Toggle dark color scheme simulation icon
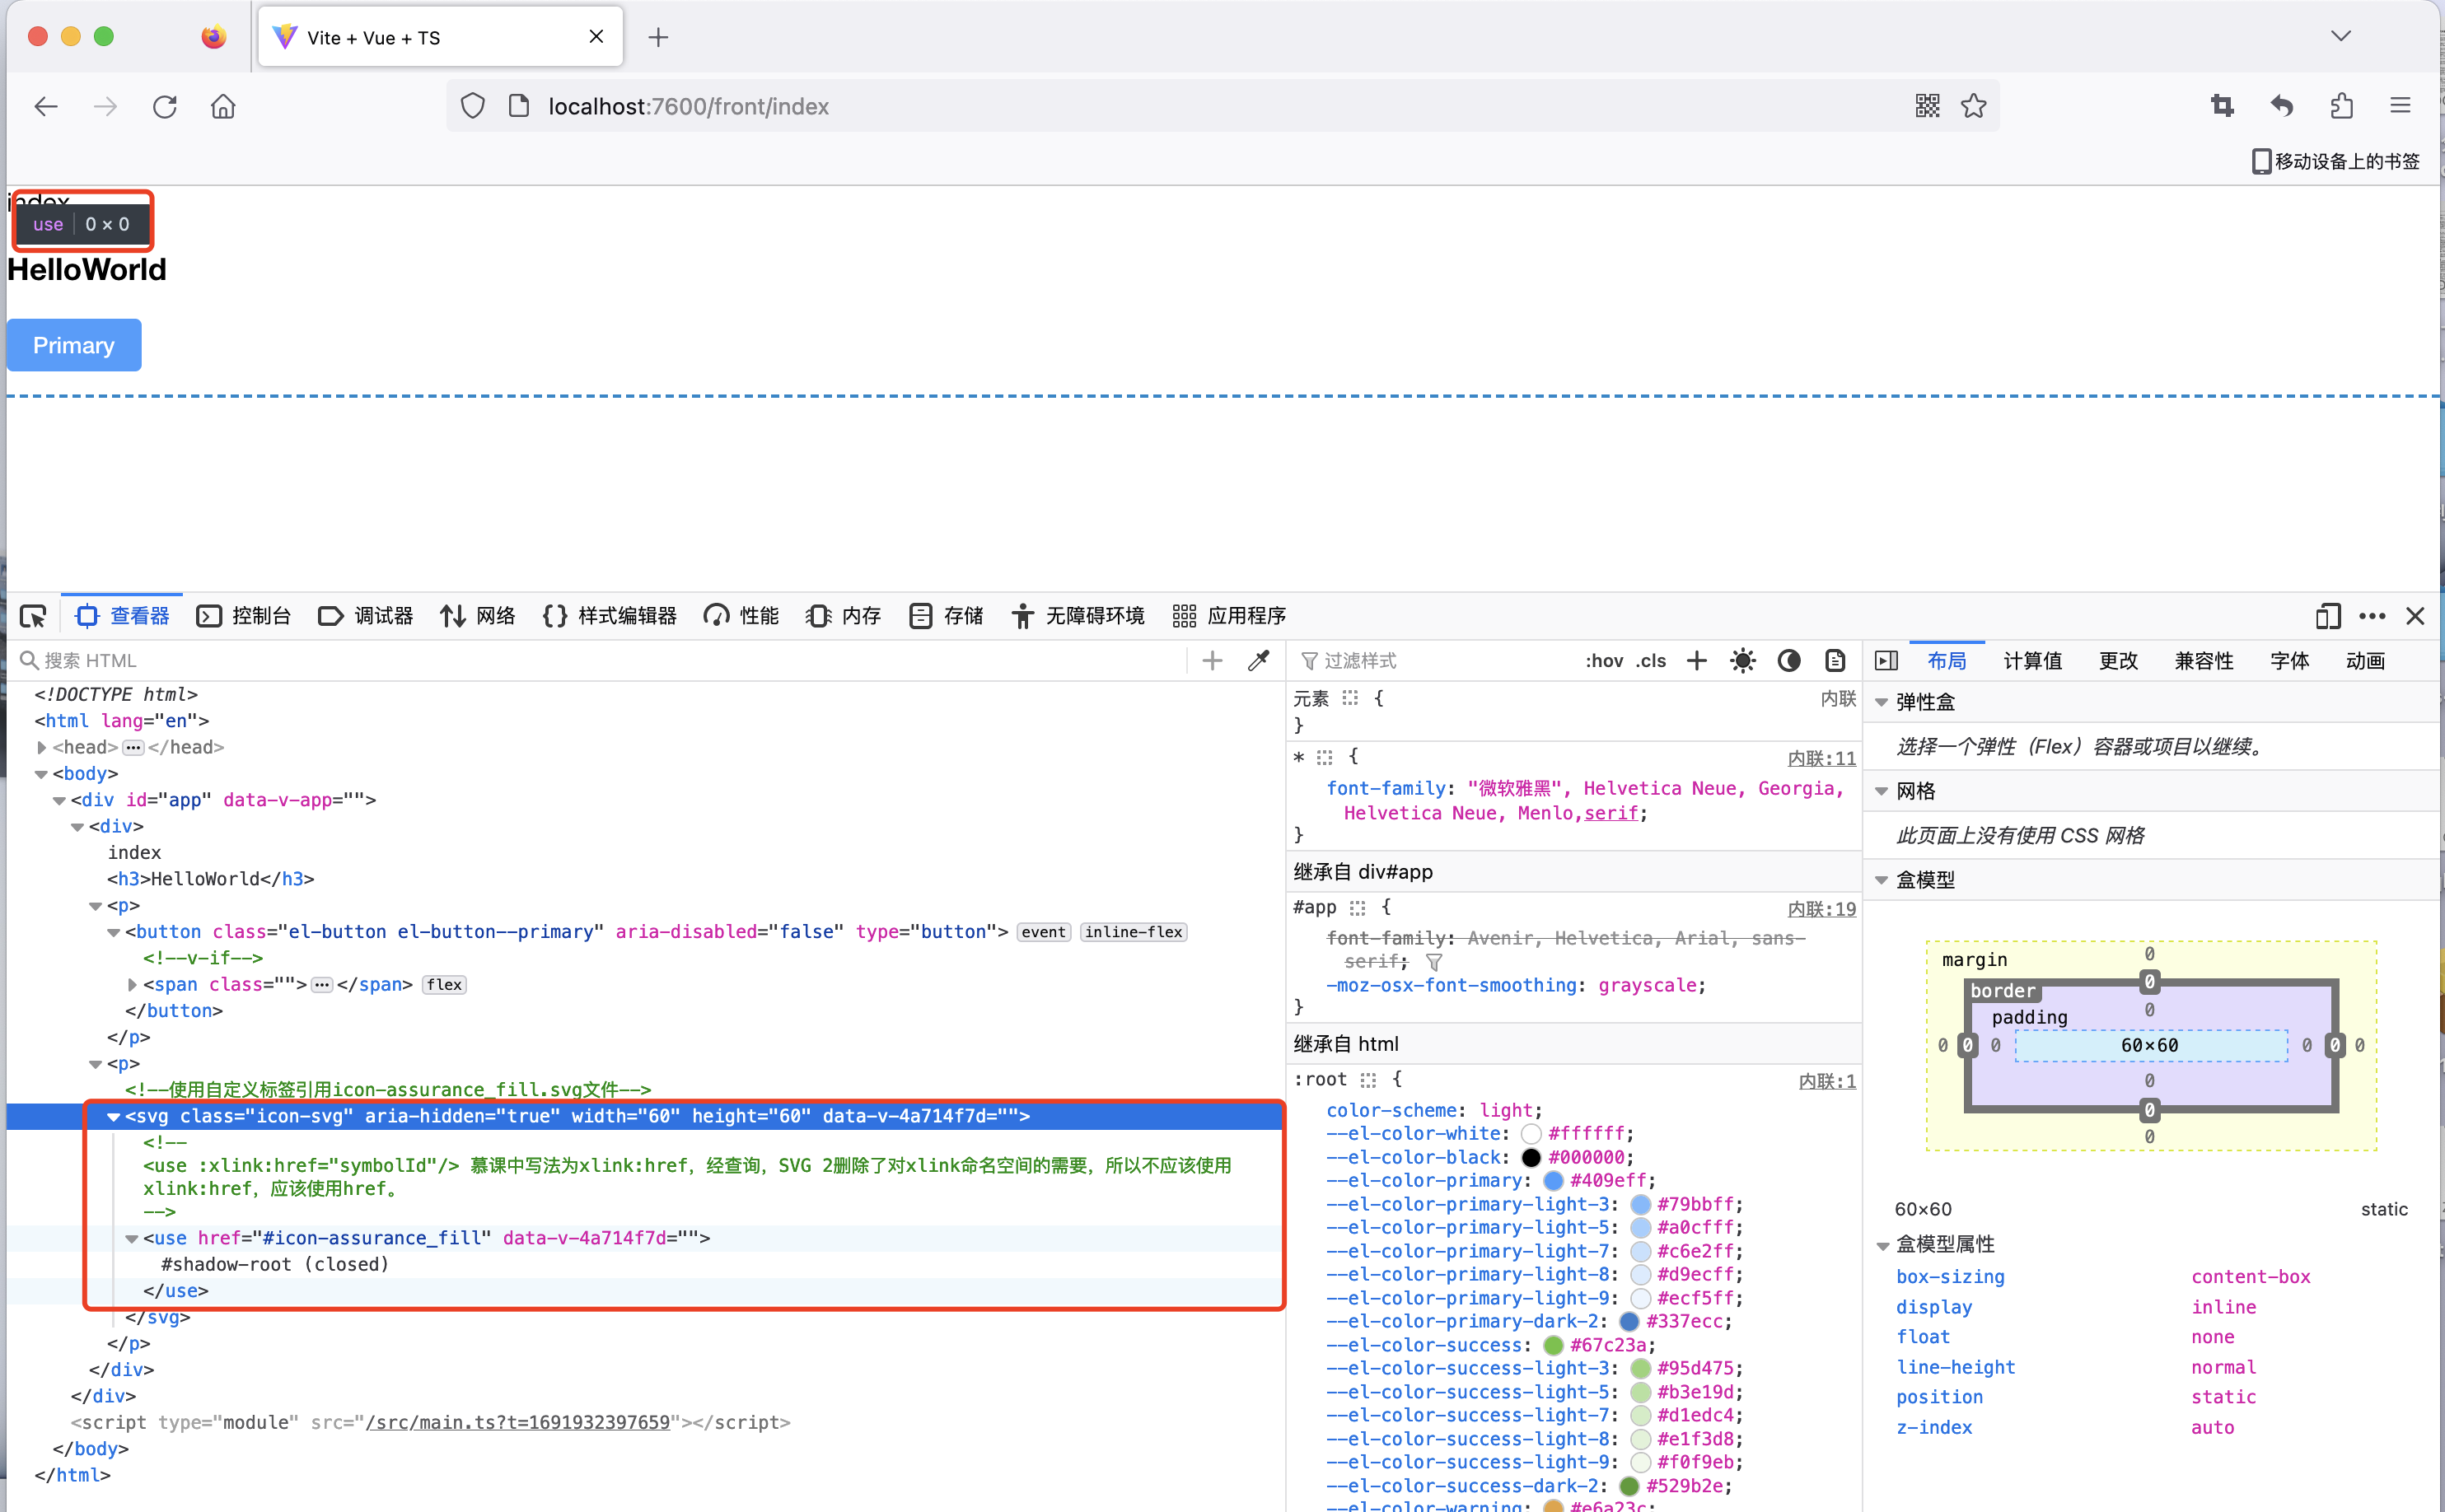The image size is (2445, 1512). [x=1789, y=660]
